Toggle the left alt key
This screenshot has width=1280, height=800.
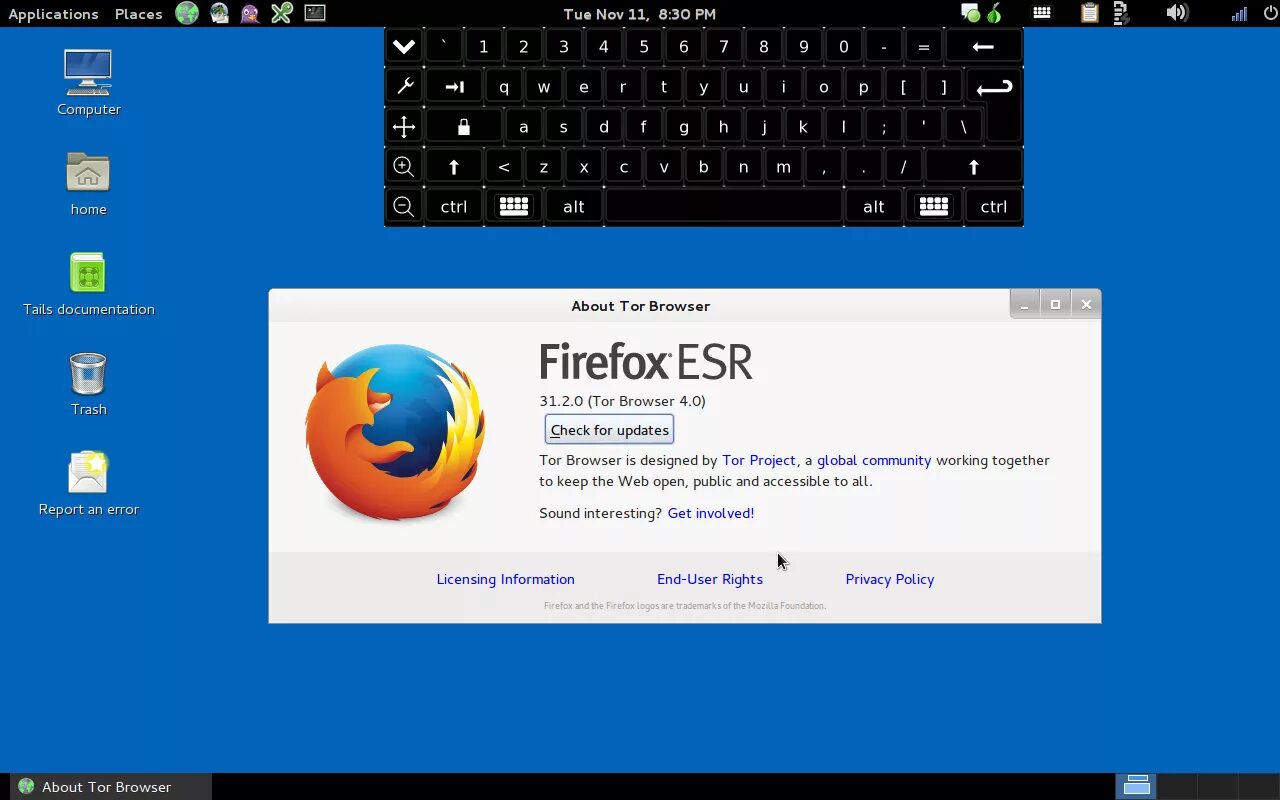click(x=573, y=206)
